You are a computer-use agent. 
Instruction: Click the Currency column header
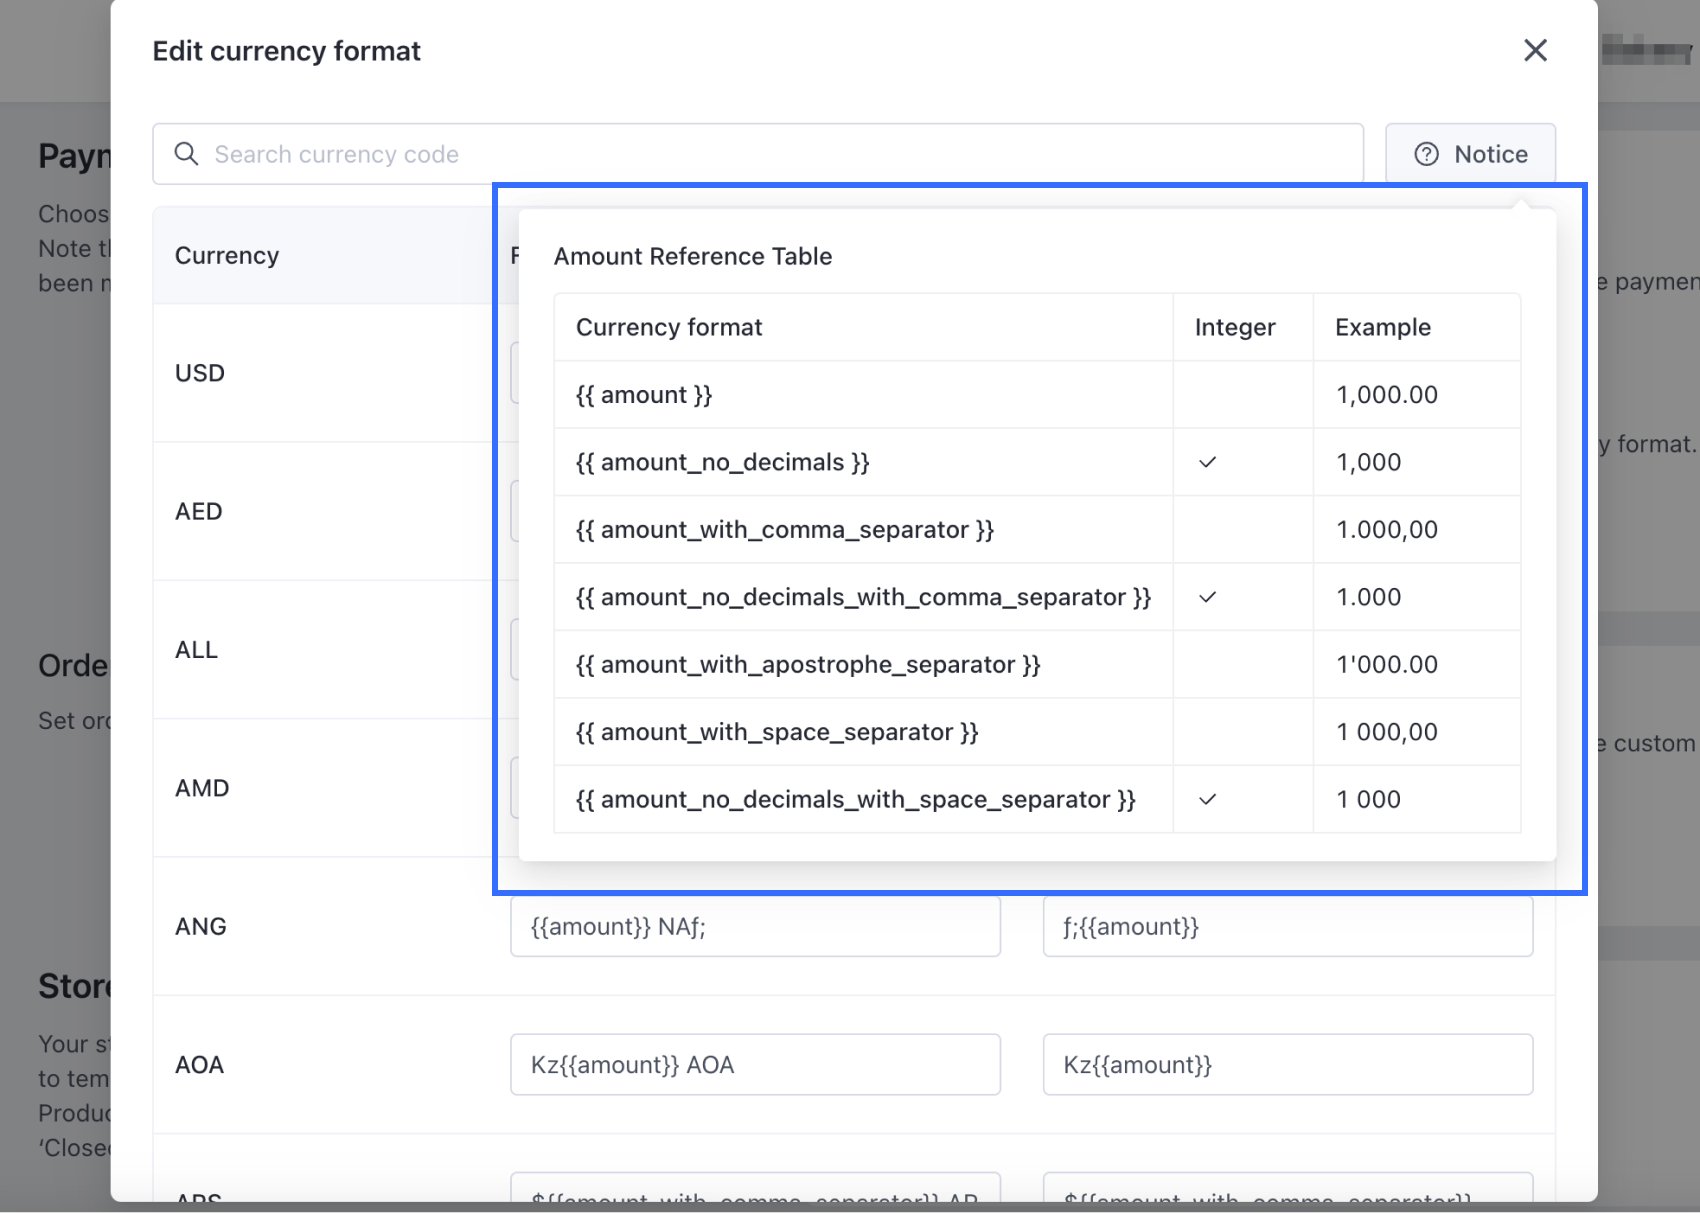click(227, 255)
